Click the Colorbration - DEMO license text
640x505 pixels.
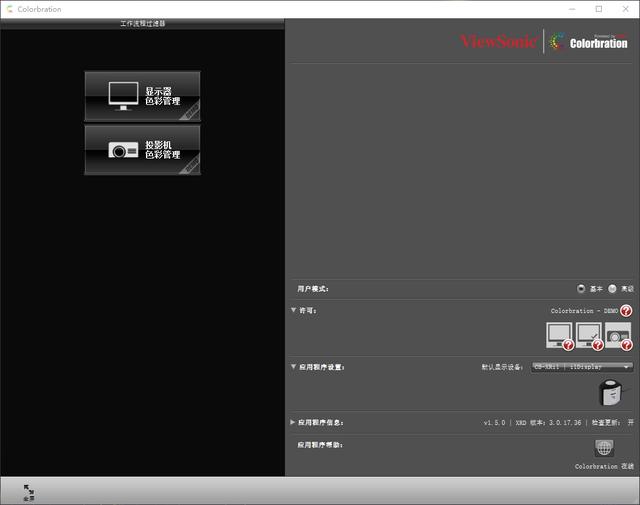click(x=584, y=311)
